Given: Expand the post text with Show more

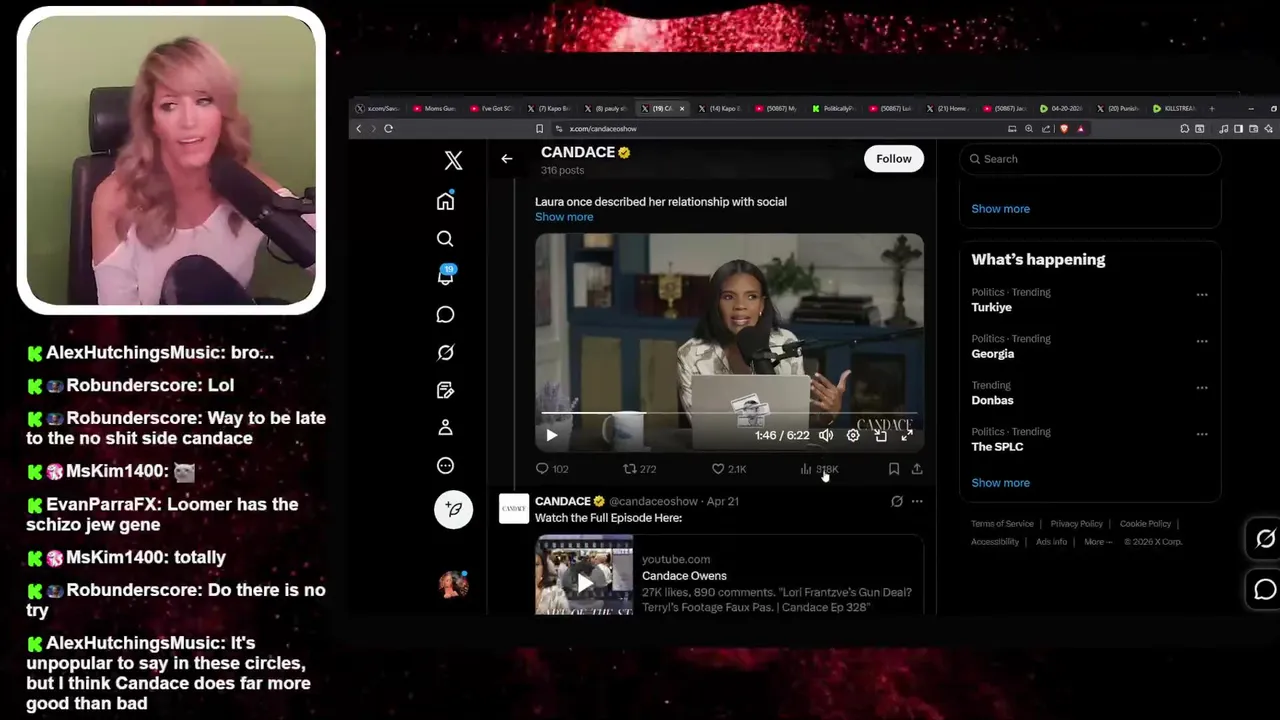Looking at the screenshot, I should click(x=564, y=217).
